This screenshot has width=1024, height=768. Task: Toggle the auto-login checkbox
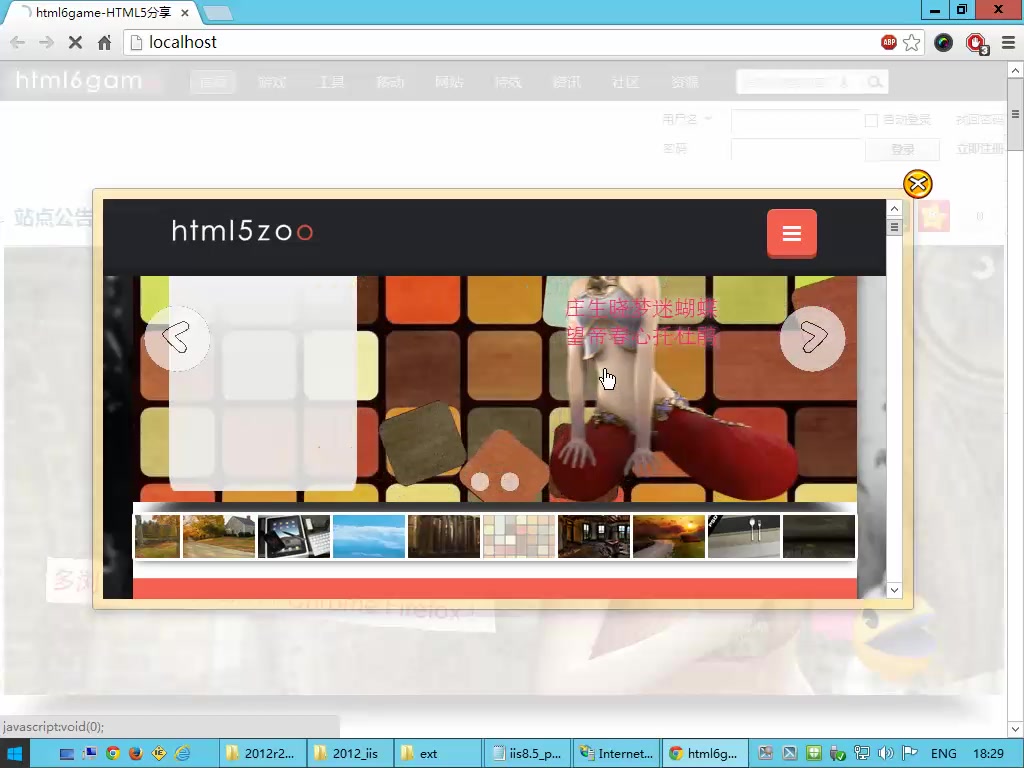(871, 120)
